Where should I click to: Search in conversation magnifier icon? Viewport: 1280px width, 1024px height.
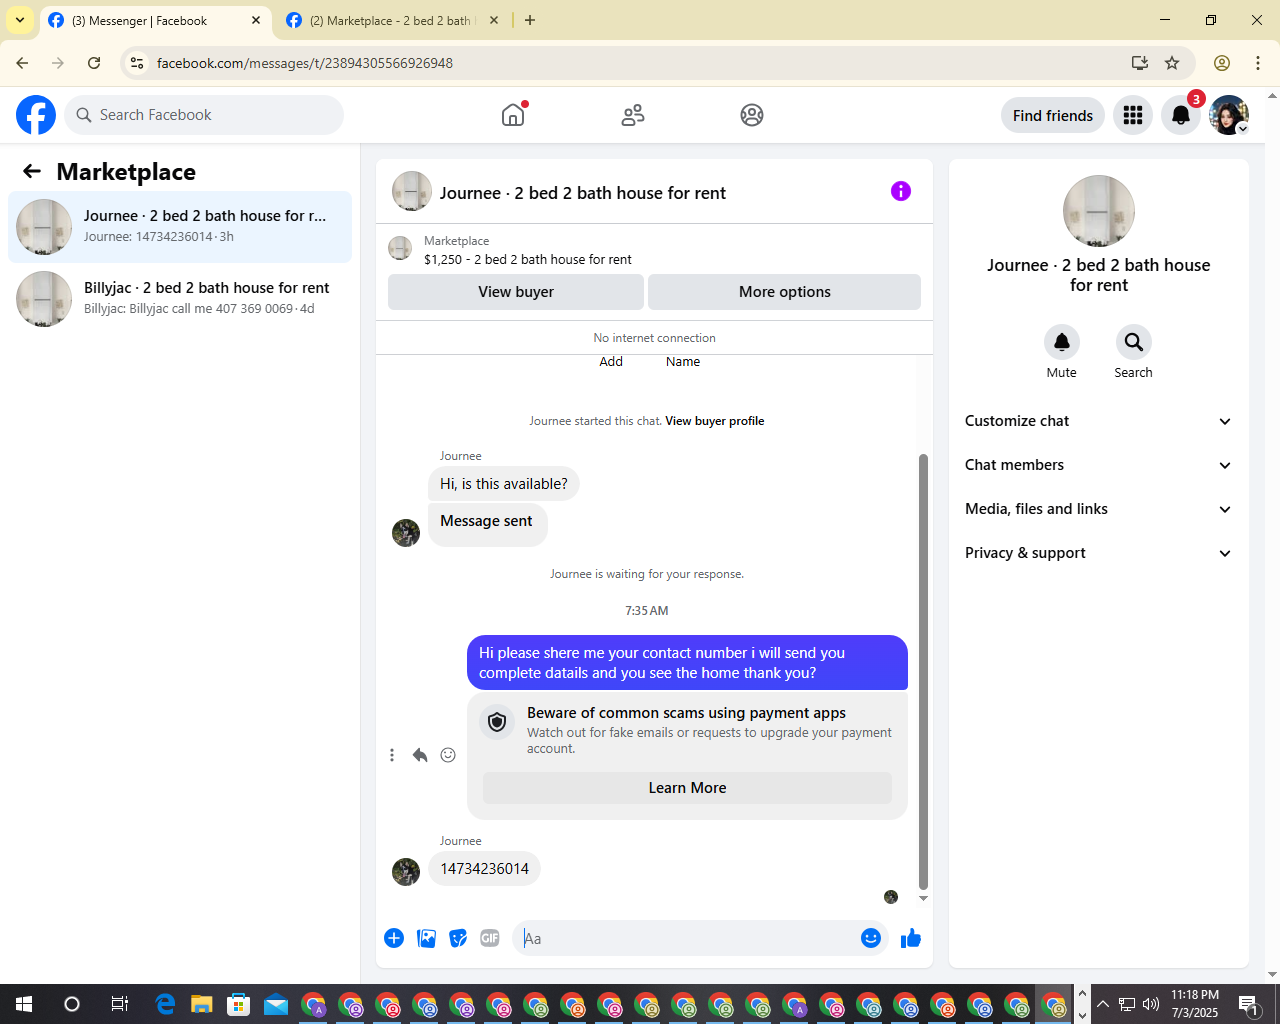1134,342
